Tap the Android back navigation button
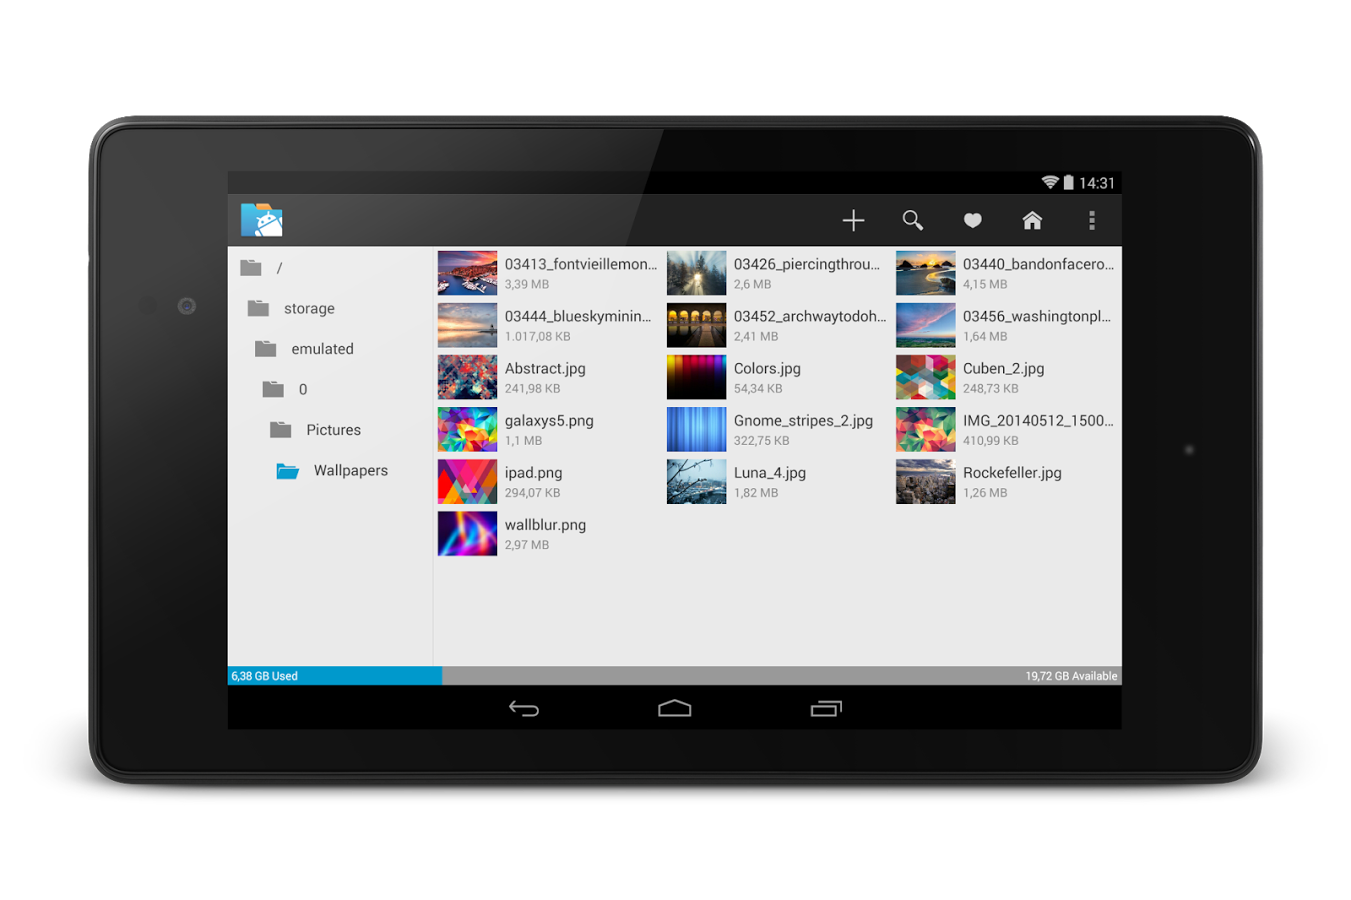 click(x=524, y=708)
